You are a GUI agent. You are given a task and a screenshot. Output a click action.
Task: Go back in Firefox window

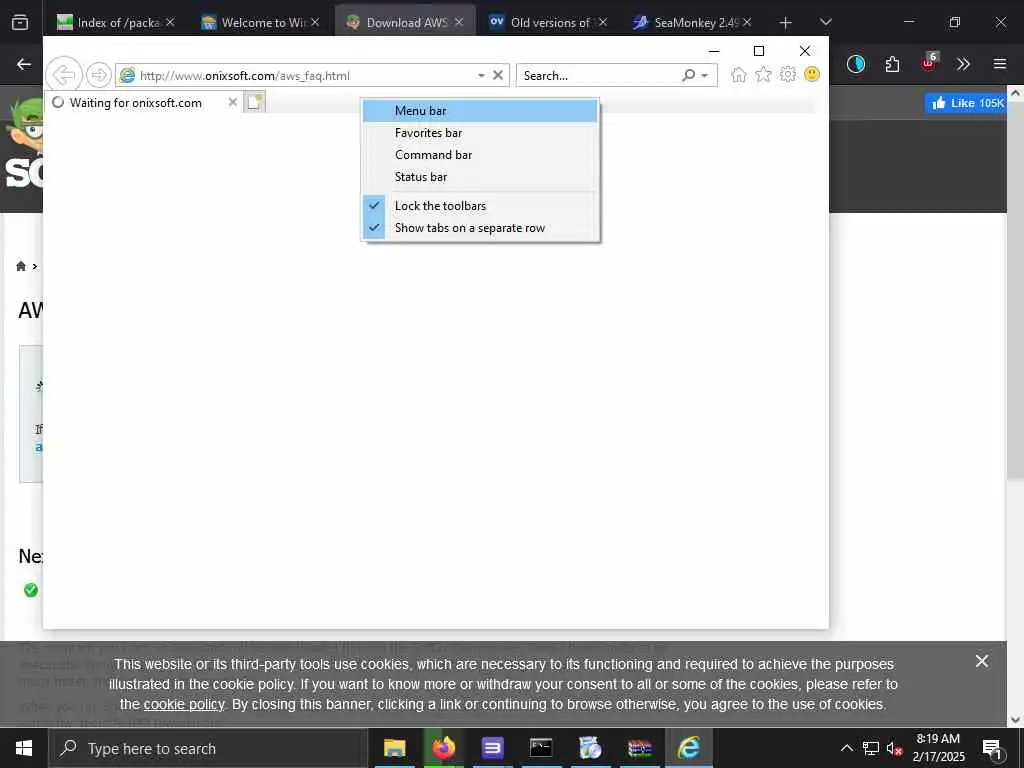(24, 64)
